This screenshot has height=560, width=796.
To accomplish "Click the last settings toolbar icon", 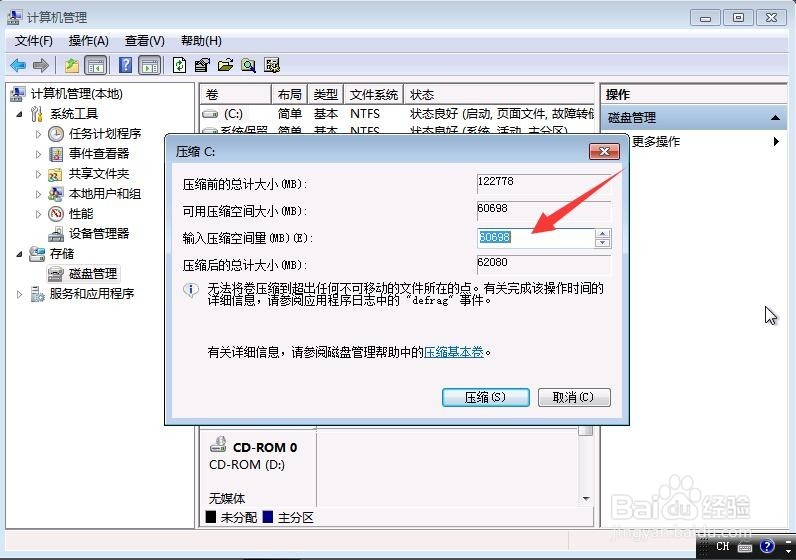I will coord(272,65).
